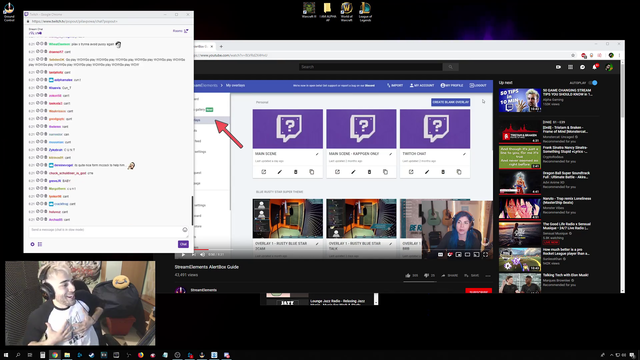This screenshot has height=360, width=640.
Task: Open Ground Control desktop shortcut
Action: pyautogui.click(x=9, y=11)
